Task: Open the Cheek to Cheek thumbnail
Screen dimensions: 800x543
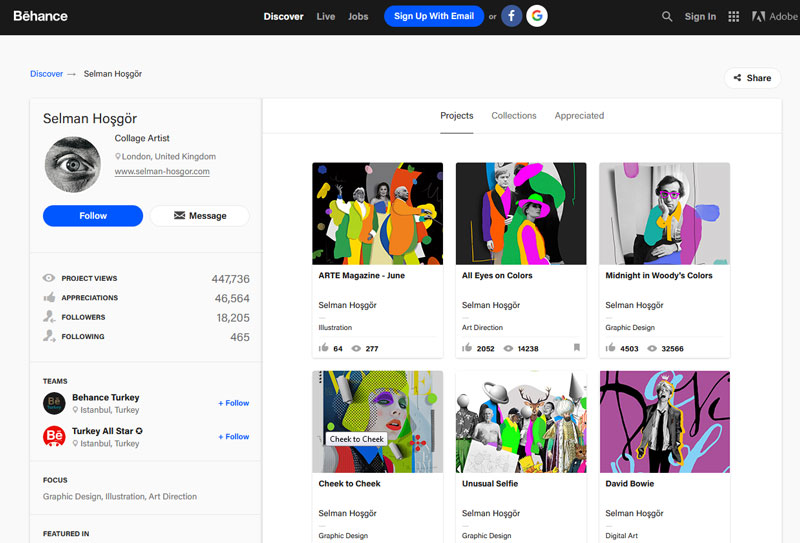Action: [x=378, y=422]
